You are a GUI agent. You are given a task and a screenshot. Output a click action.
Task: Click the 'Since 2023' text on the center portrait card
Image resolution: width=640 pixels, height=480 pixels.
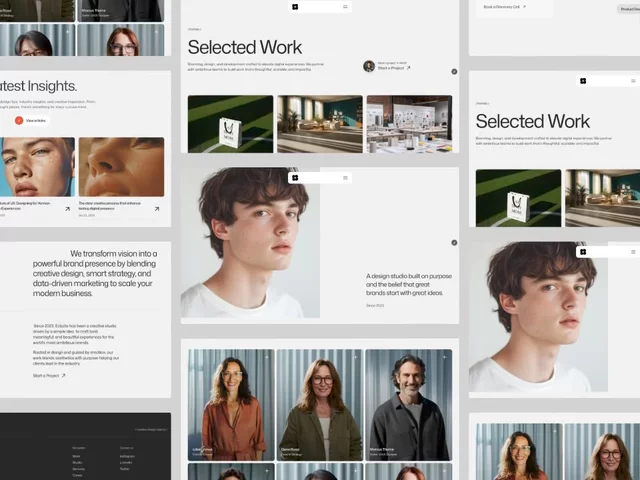[375, 305]
